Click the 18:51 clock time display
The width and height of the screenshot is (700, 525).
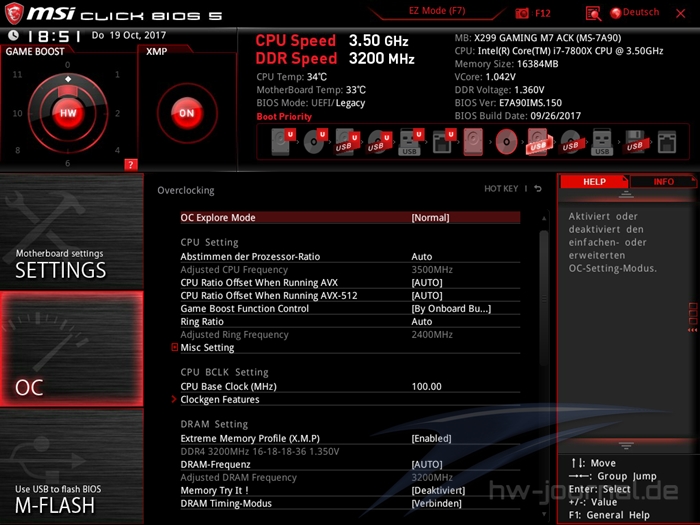[x=54, y=36]
